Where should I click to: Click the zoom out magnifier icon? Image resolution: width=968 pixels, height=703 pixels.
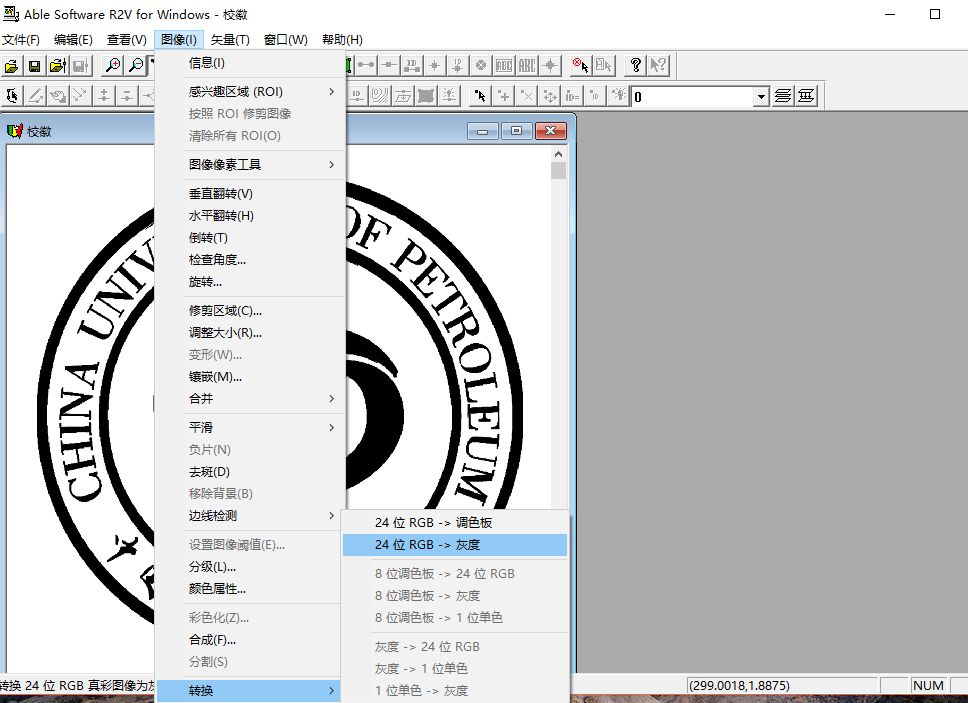coord(136,65)
